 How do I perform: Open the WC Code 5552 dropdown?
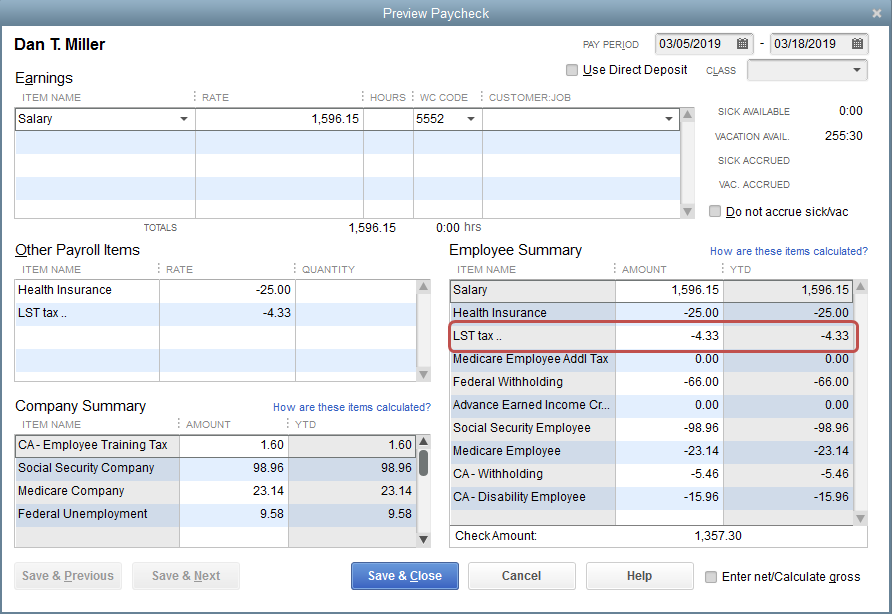[x=472, y=118]
